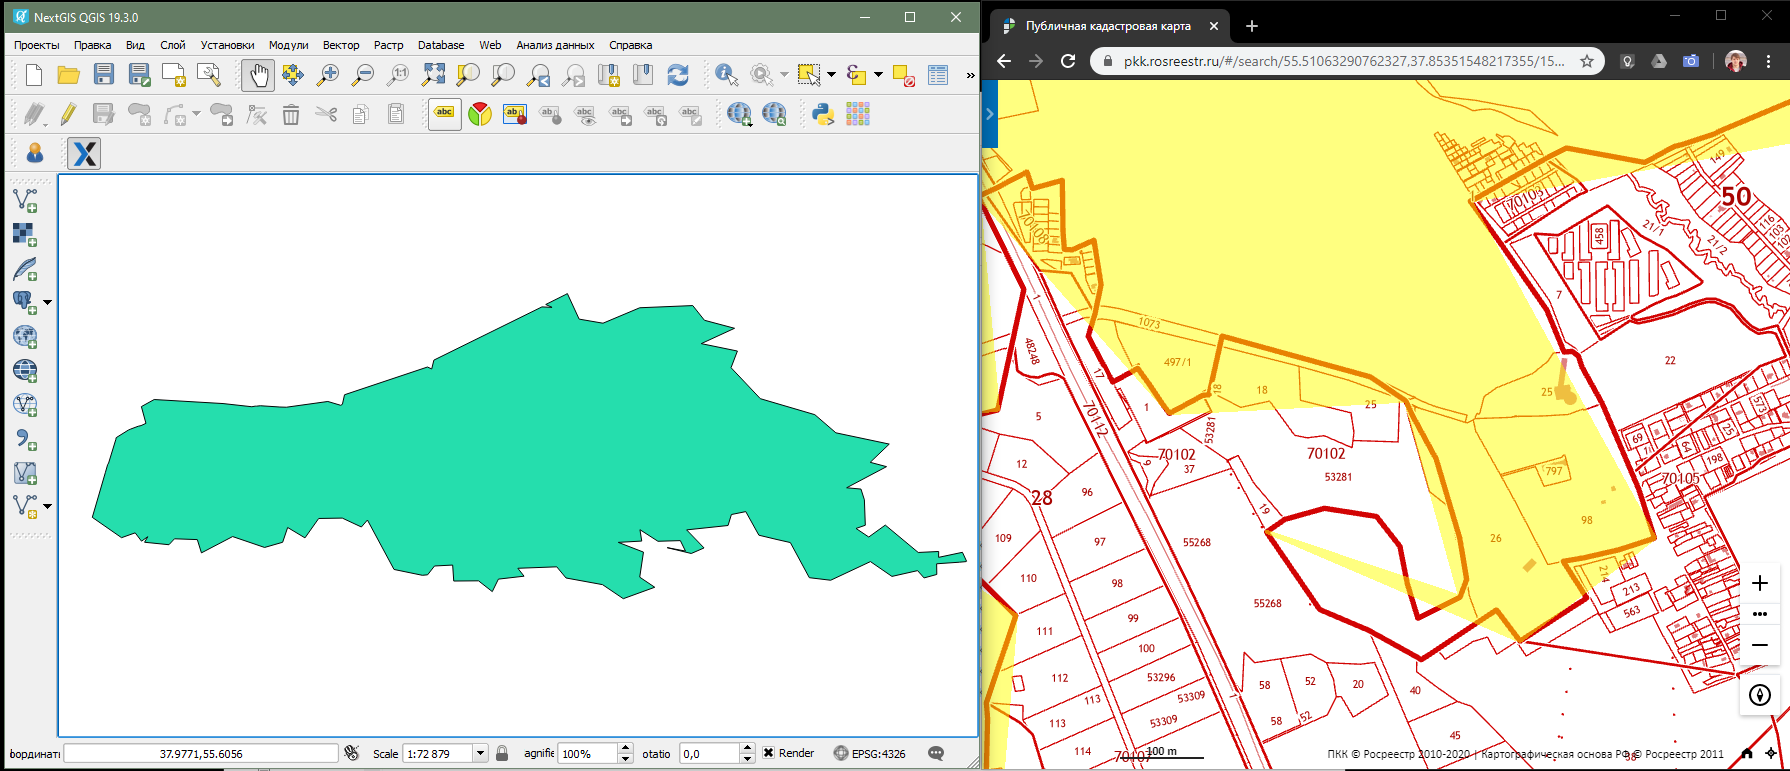
Task: Click the EPSG:4326 projection button
Action: [870, 753]
